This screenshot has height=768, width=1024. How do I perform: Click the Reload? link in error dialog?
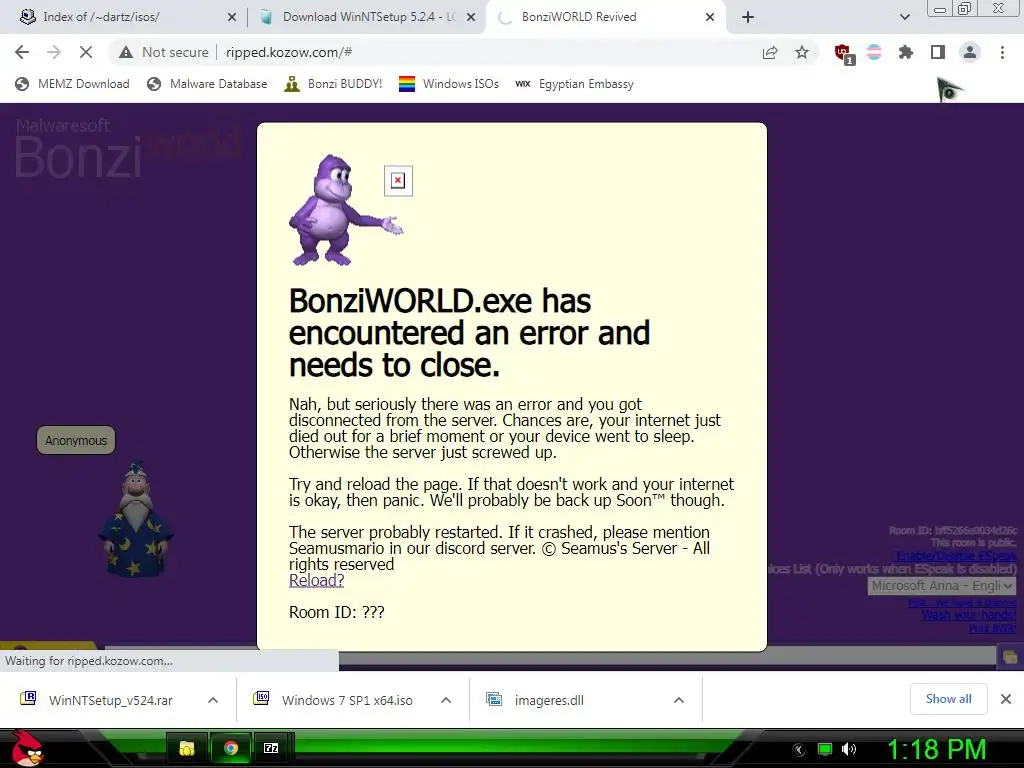click(x=316, y=580)
